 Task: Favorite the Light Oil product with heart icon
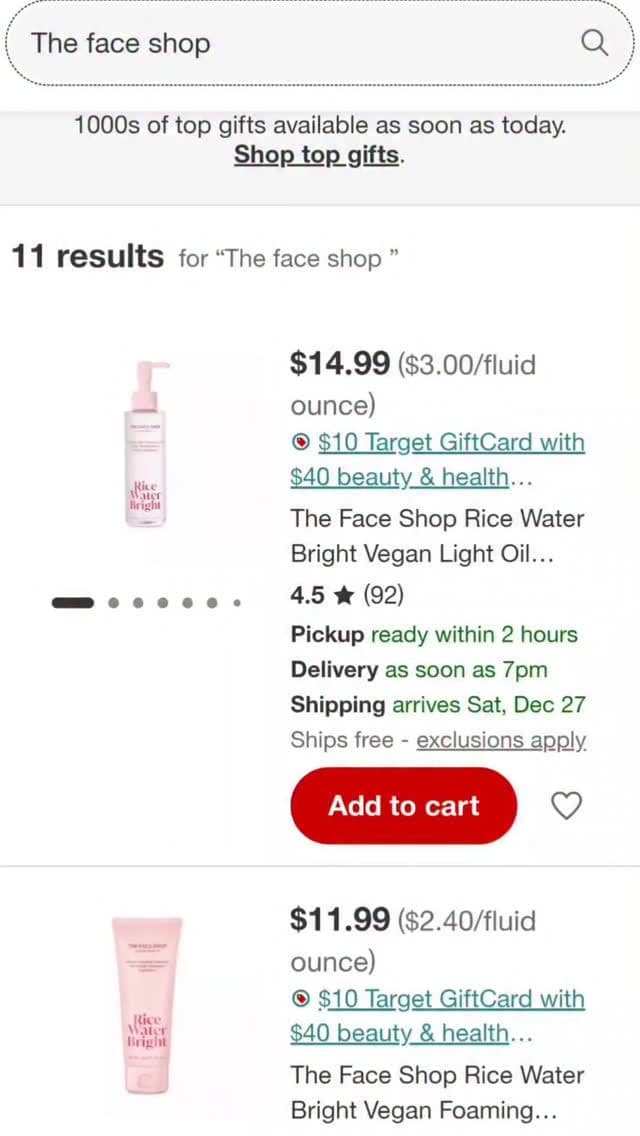pos(567,806)
